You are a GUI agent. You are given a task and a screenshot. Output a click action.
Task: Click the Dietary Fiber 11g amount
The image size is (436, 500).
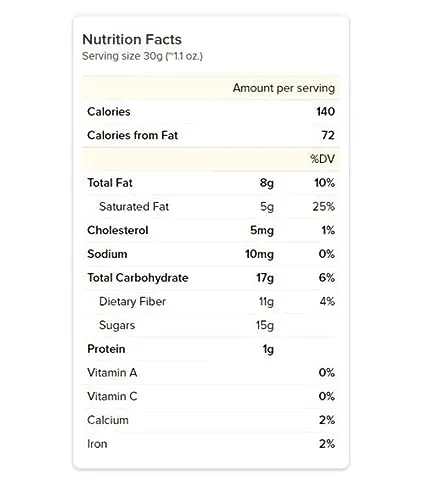pyautogui.click(x=266, y=302)
